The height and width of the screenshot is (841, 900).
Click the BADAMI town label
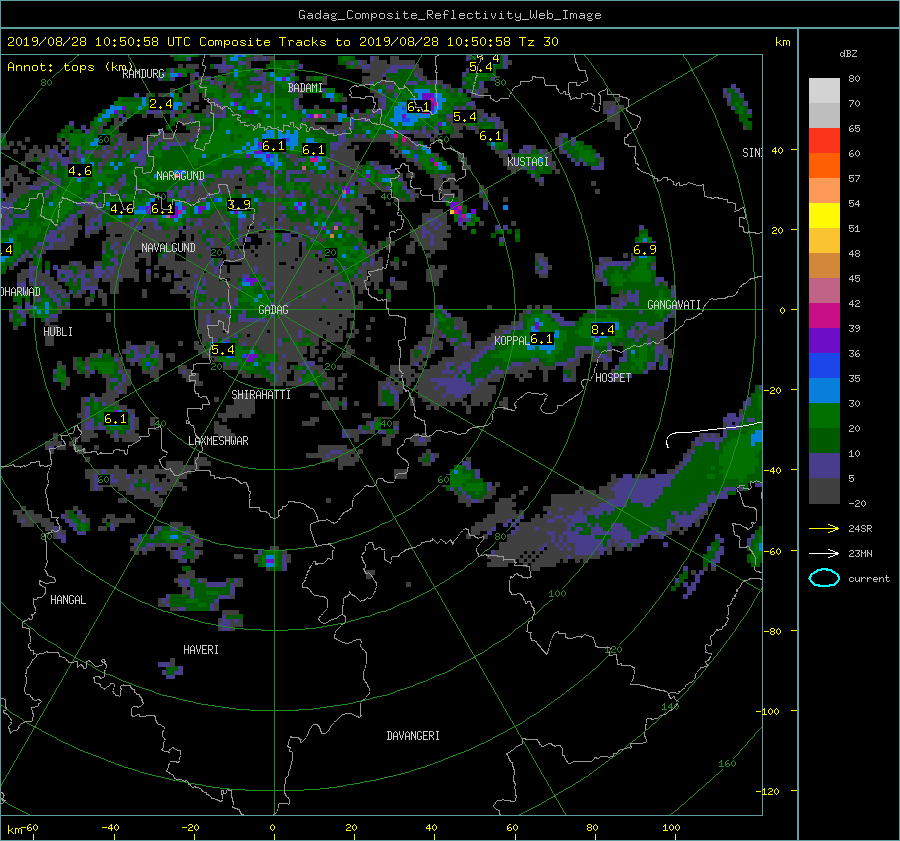pos(305,88)
